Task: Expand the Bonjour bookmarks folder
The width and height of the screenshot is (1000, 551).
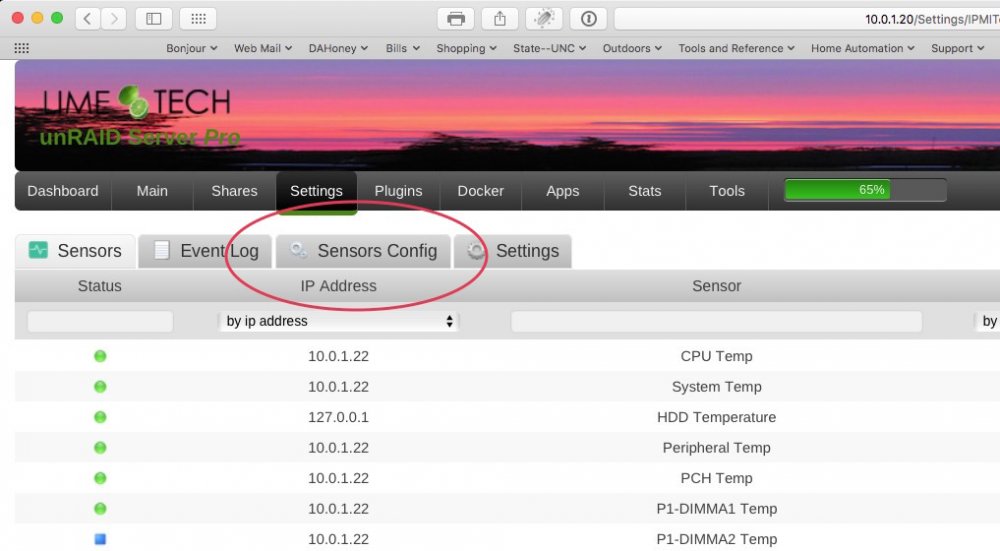Action: tap(191, 48)
